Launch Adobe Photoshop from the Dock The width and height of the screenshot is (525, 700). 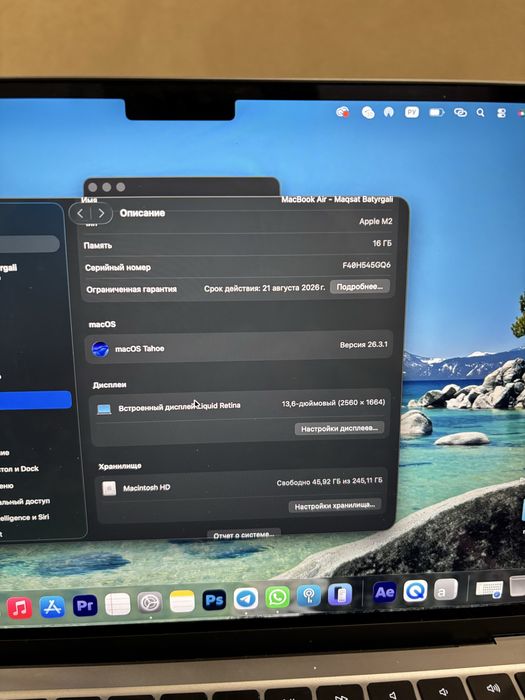coord(214,600)
